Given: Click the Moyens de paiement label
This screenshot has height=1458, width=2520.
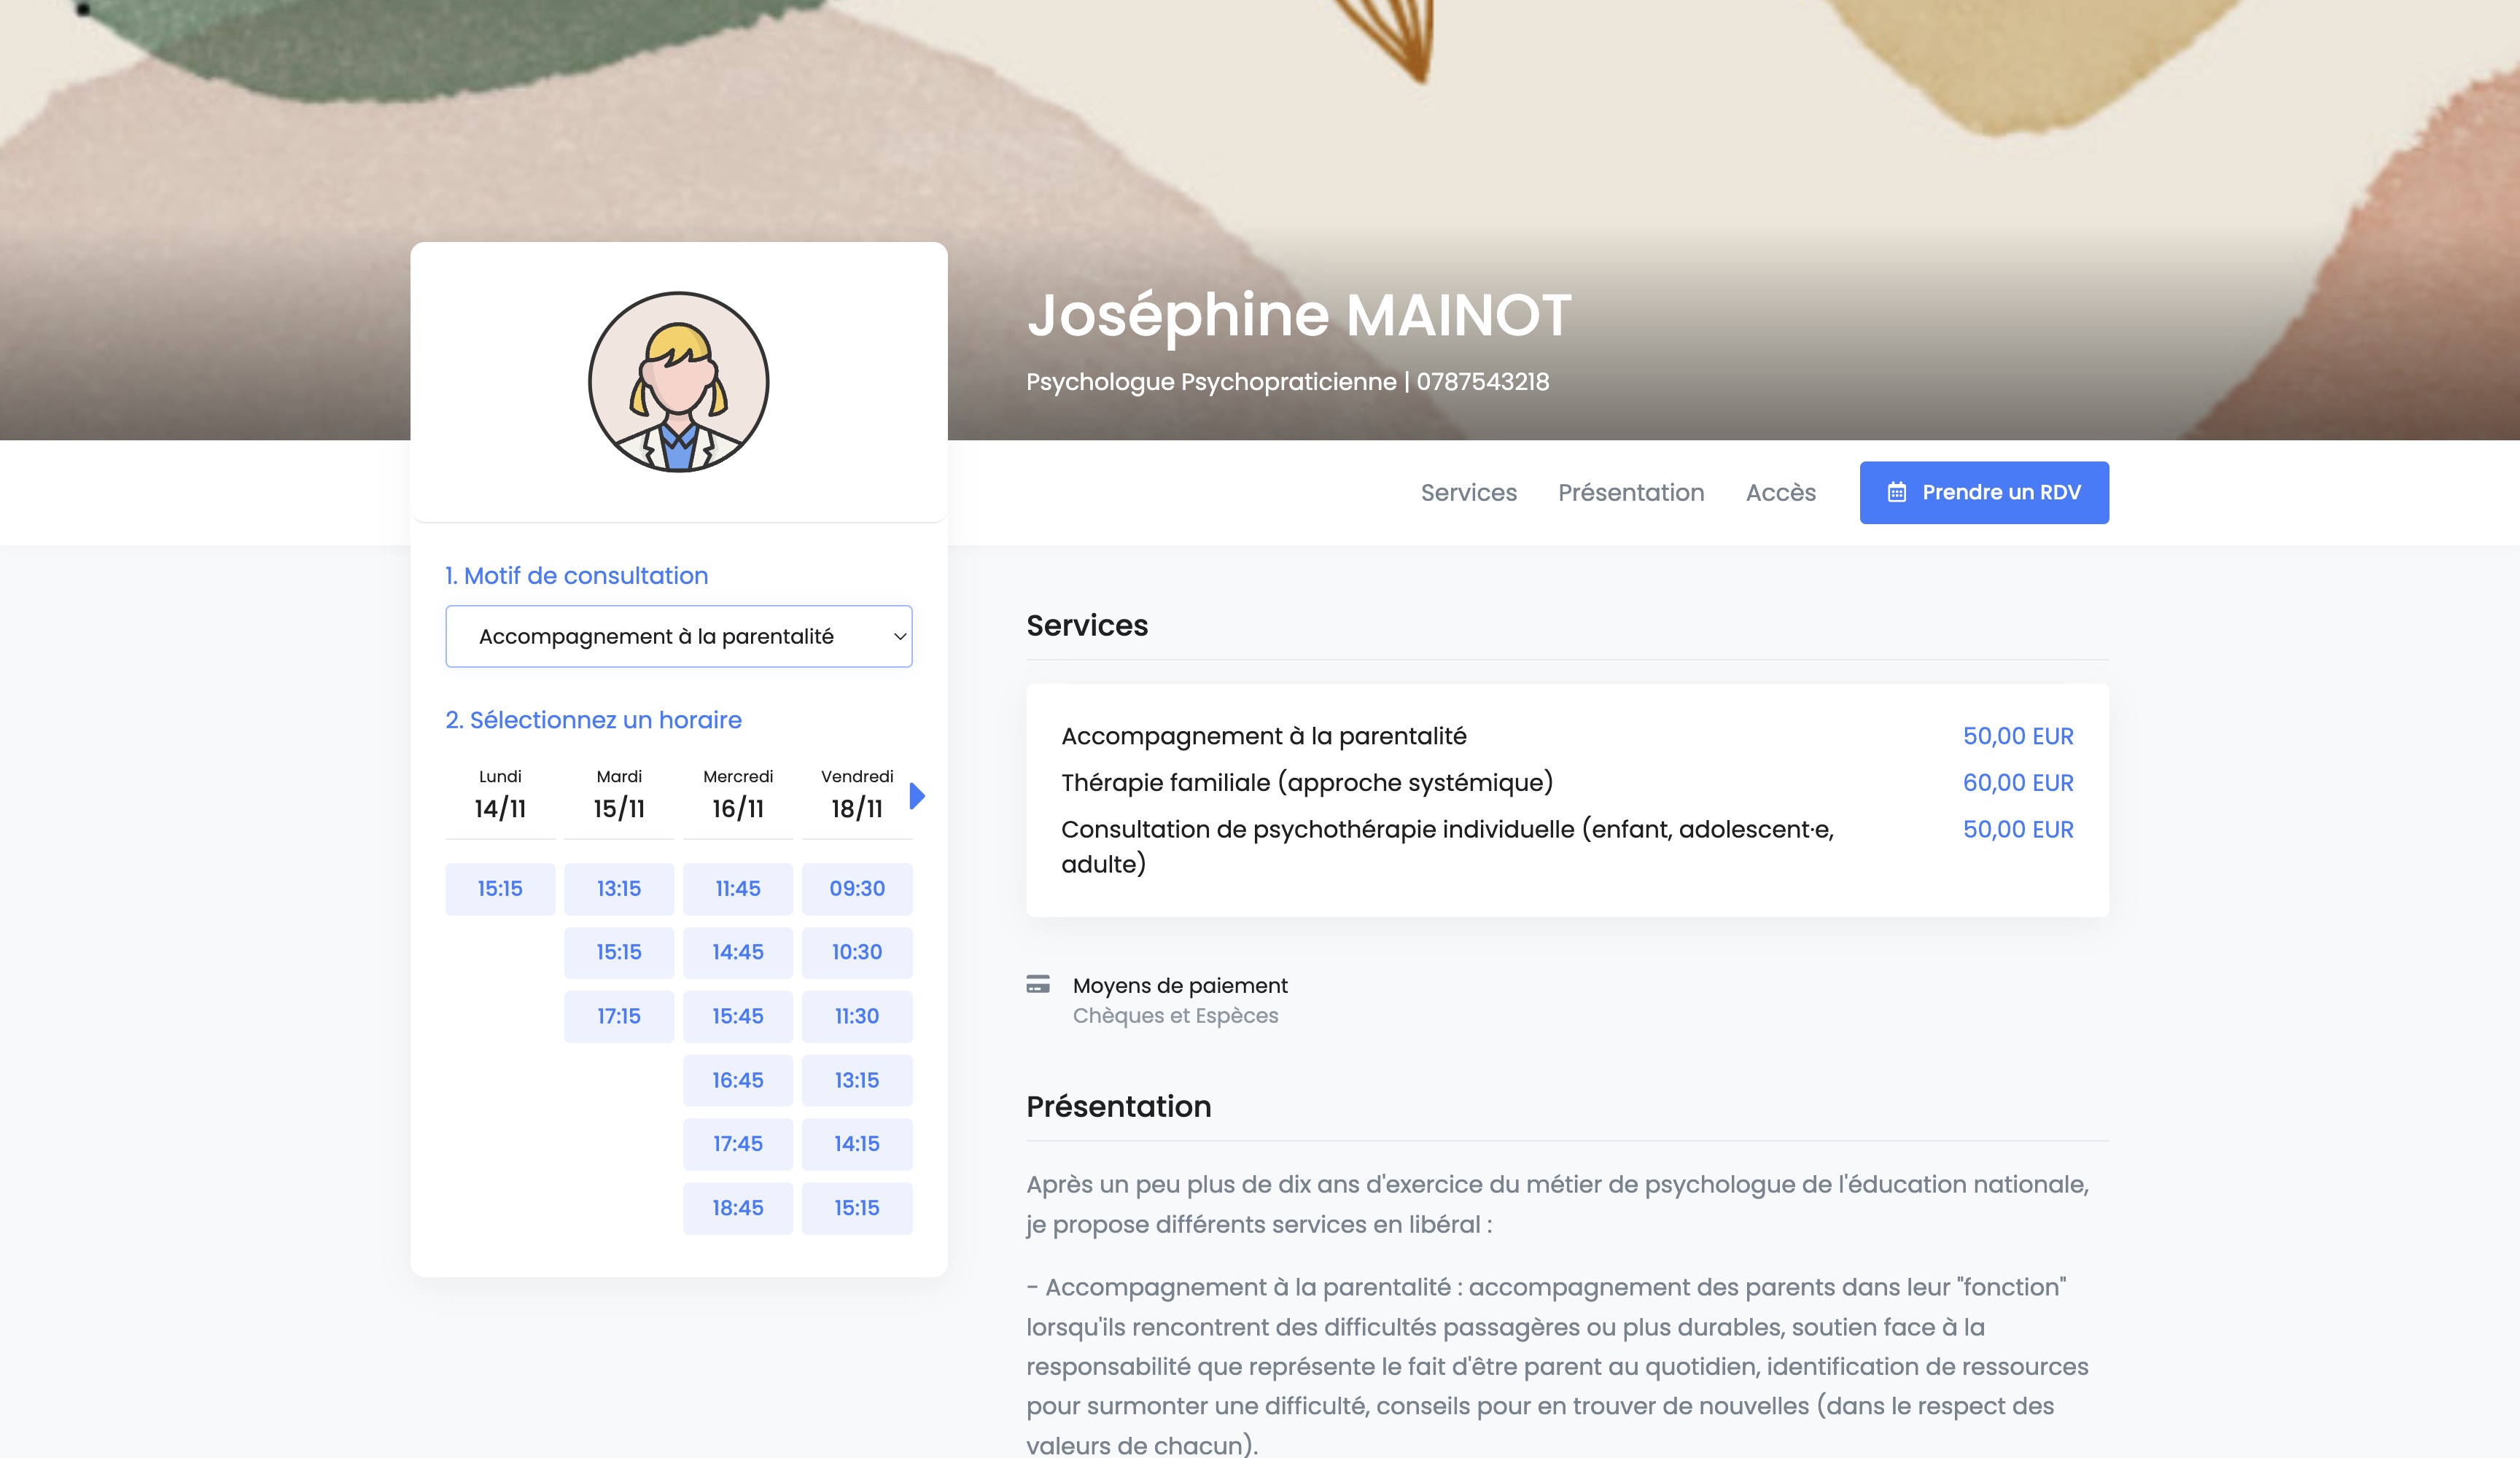Looking at the screenshot, I should click(1180, 985).
